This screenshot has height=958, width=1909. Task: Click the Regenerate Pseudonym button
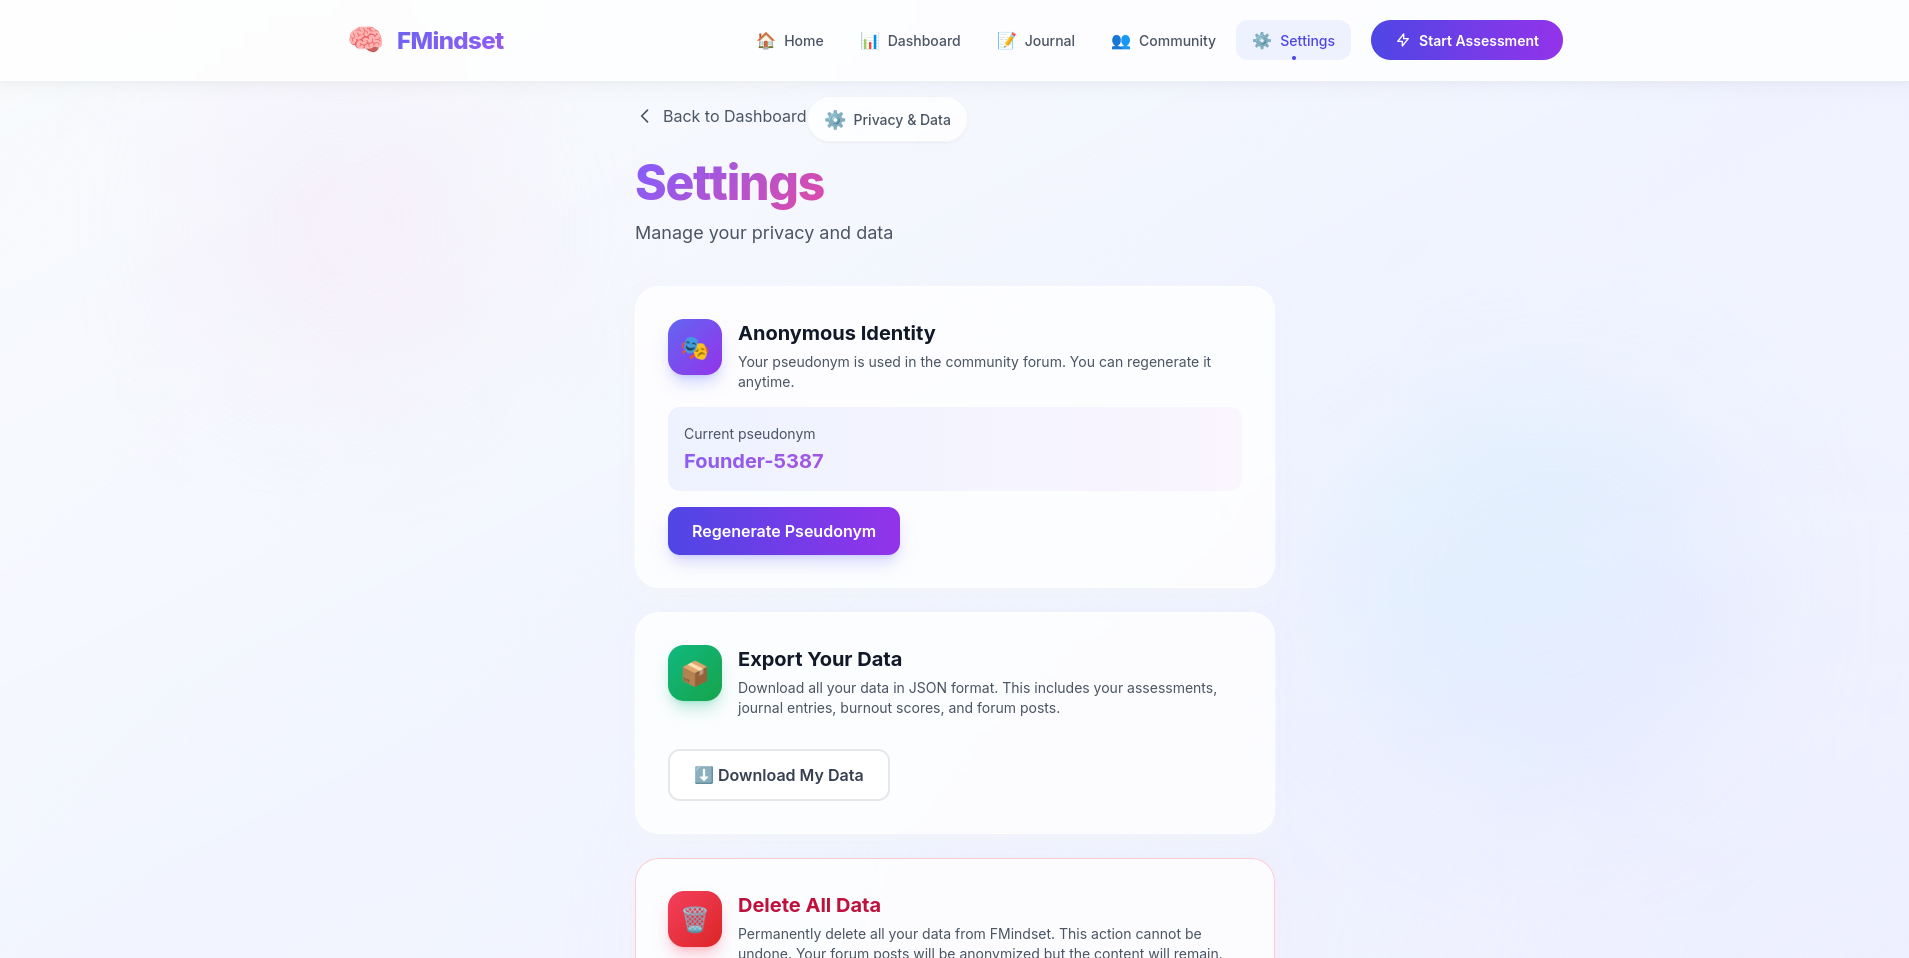pyautogui.click(x=784, y=531)
